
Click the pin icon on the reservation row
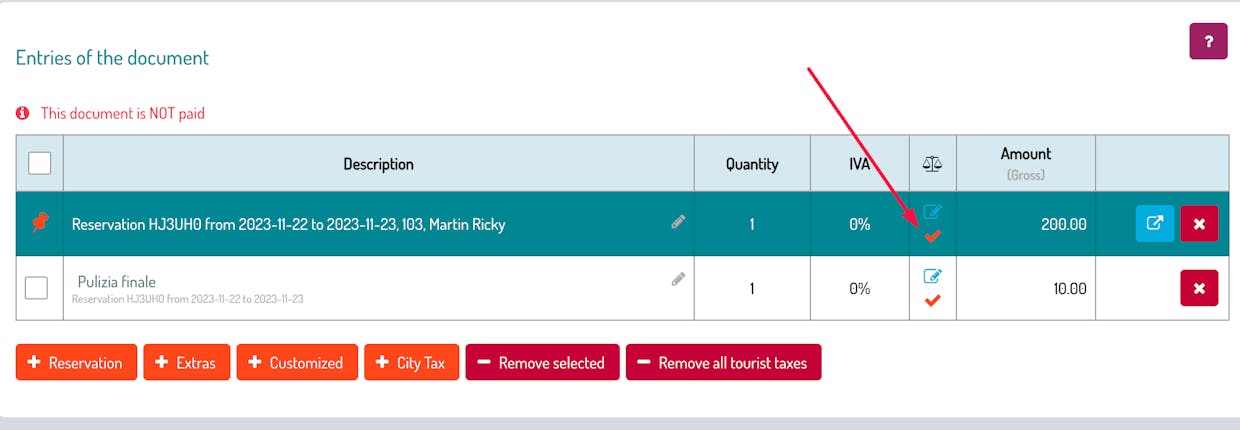39,224
